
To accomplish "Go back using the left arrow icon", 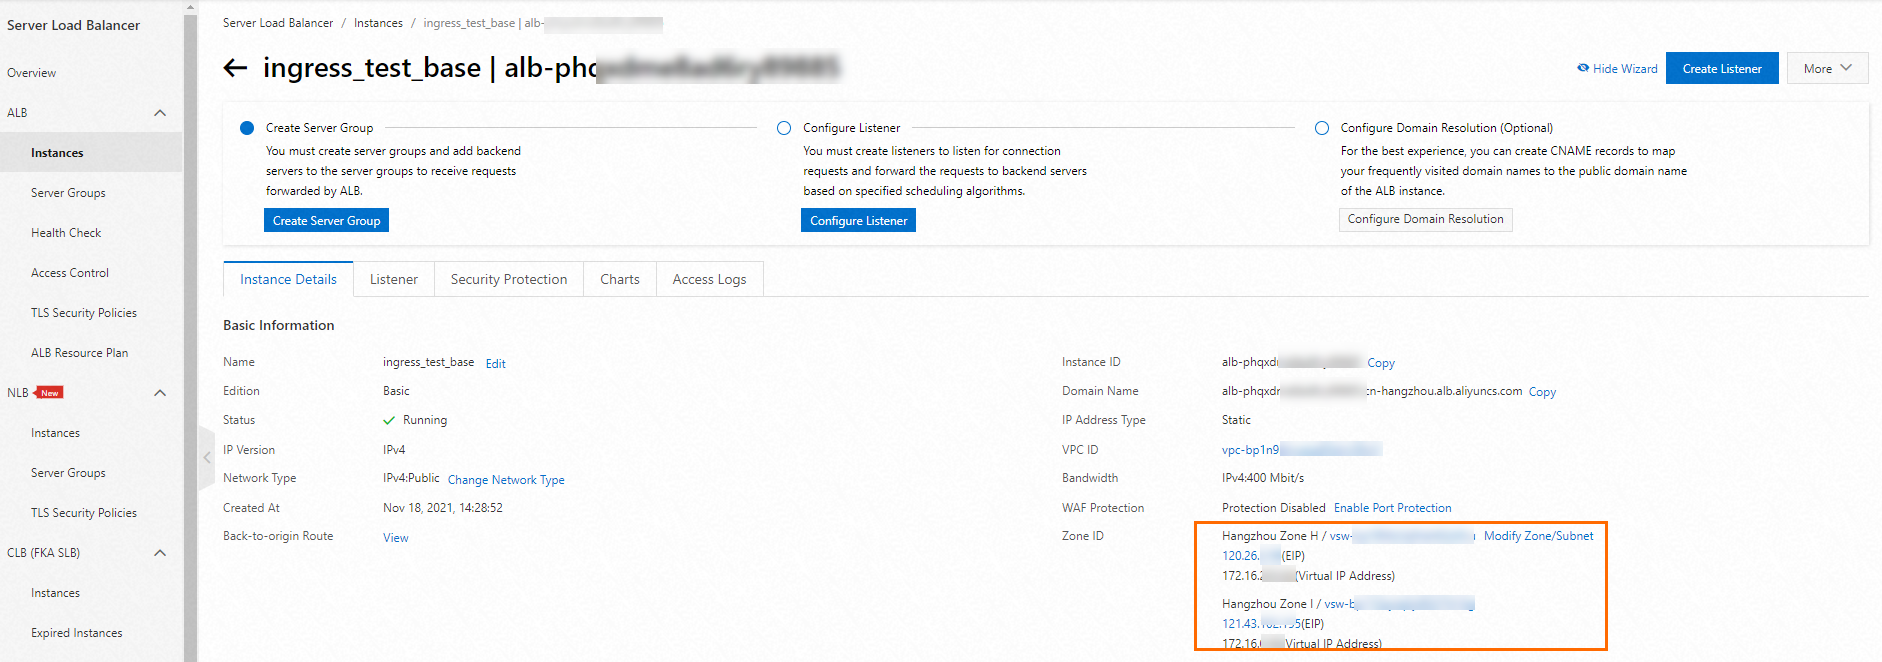I will coord(235,68).
